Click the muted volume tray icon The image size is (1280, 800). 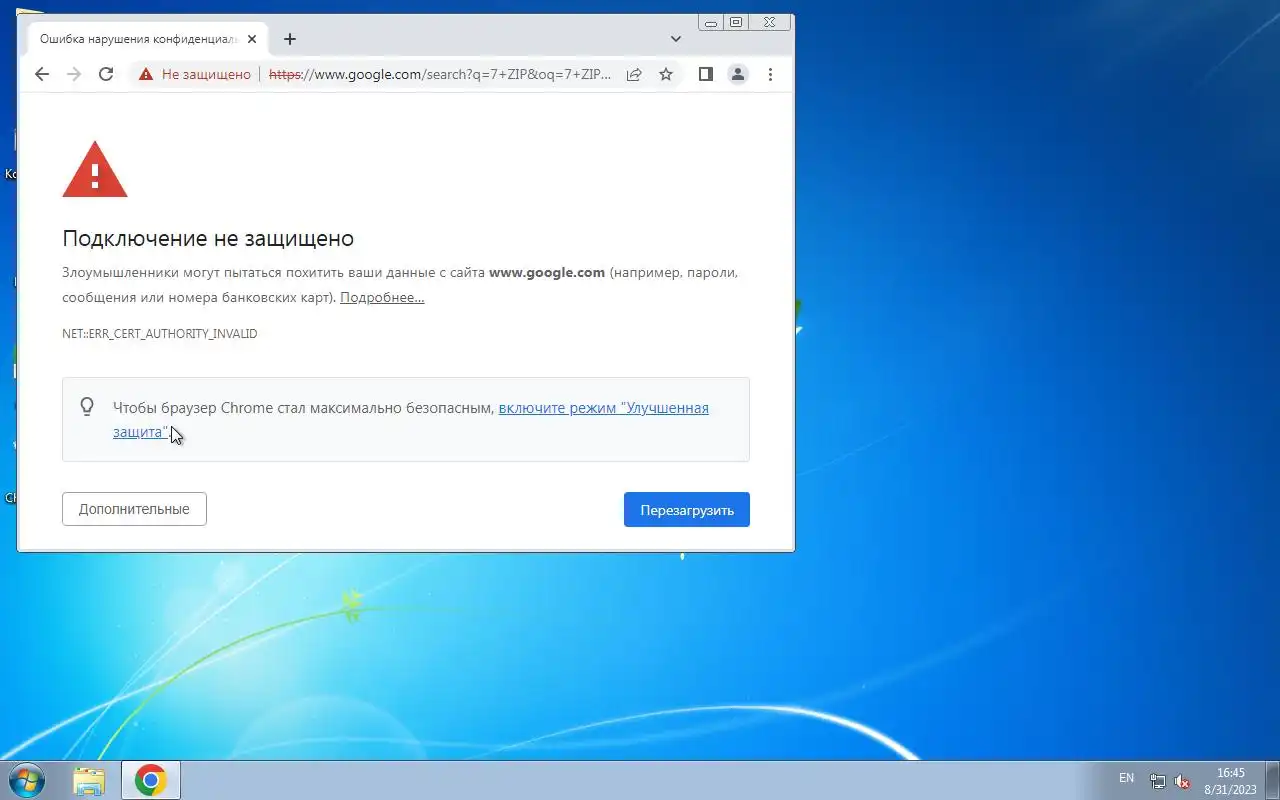1183,781
